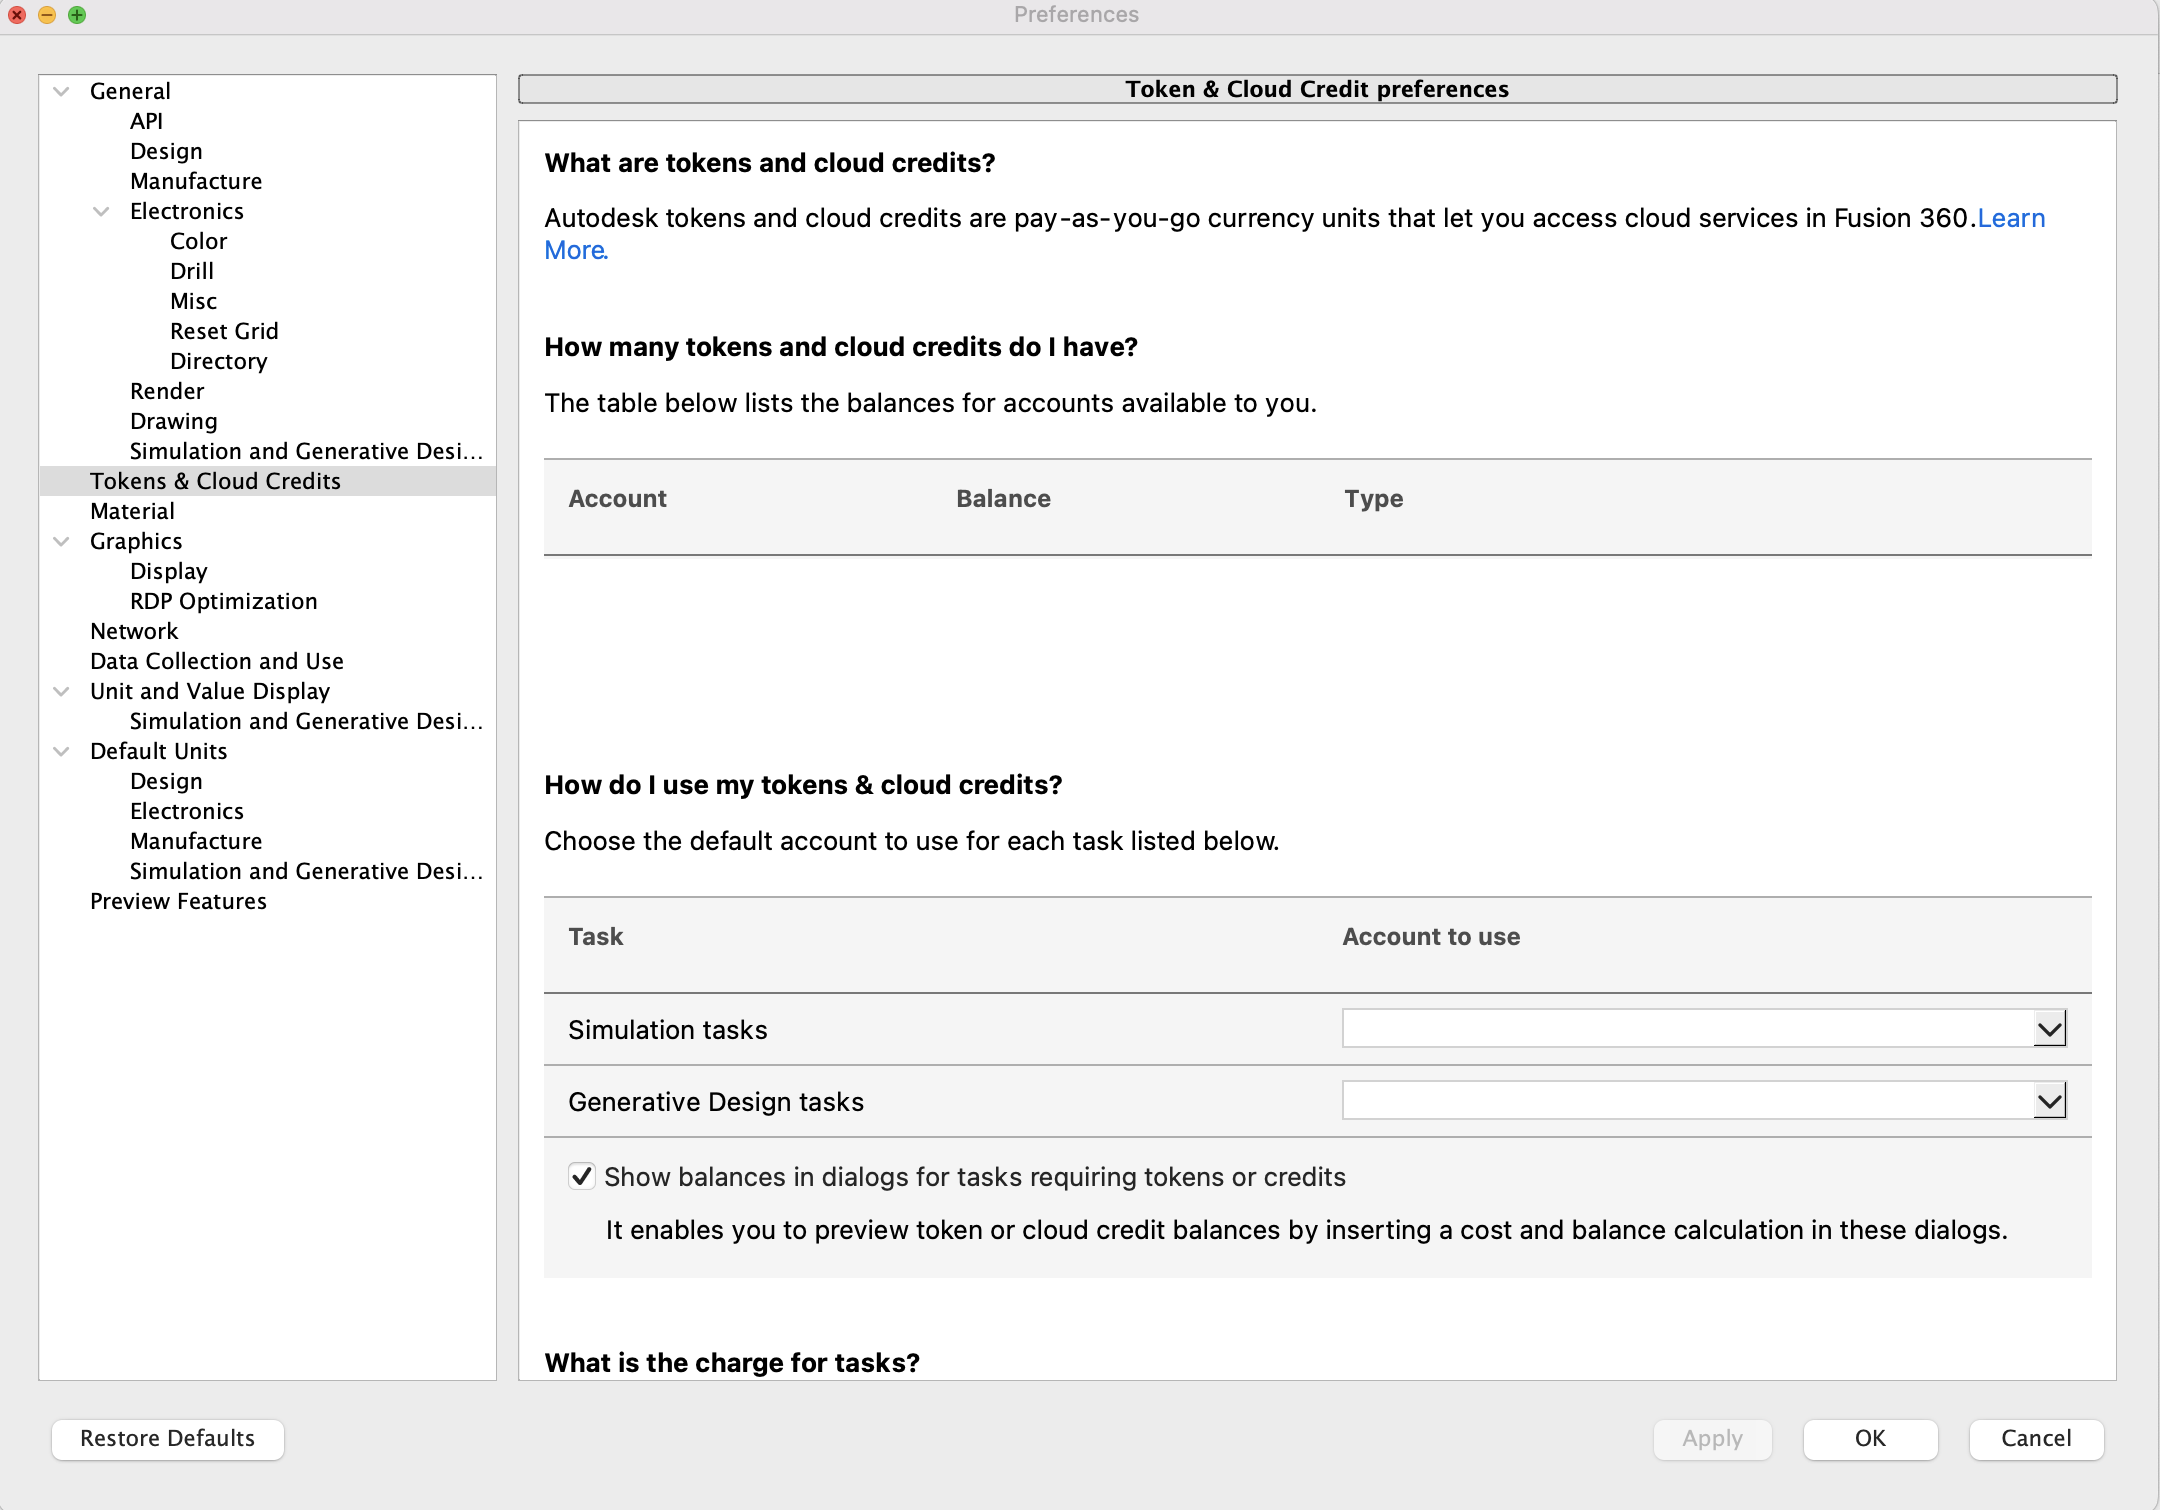Collapse Unit and Value Display section
2160x1510 pixels.
pyautogui.click(x=61, y=691)
